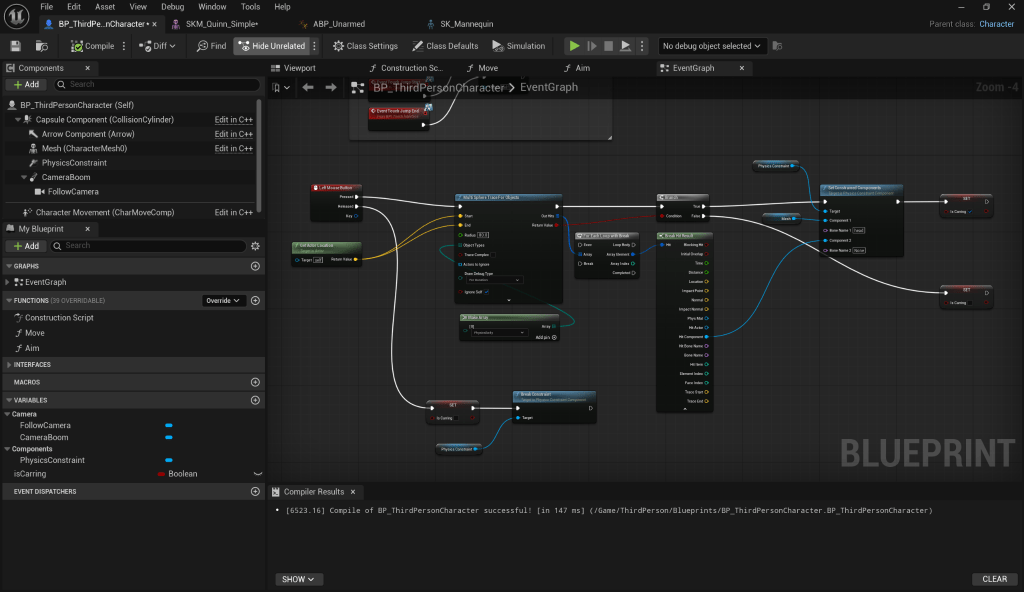Click the Components search field

click(150, 85)
